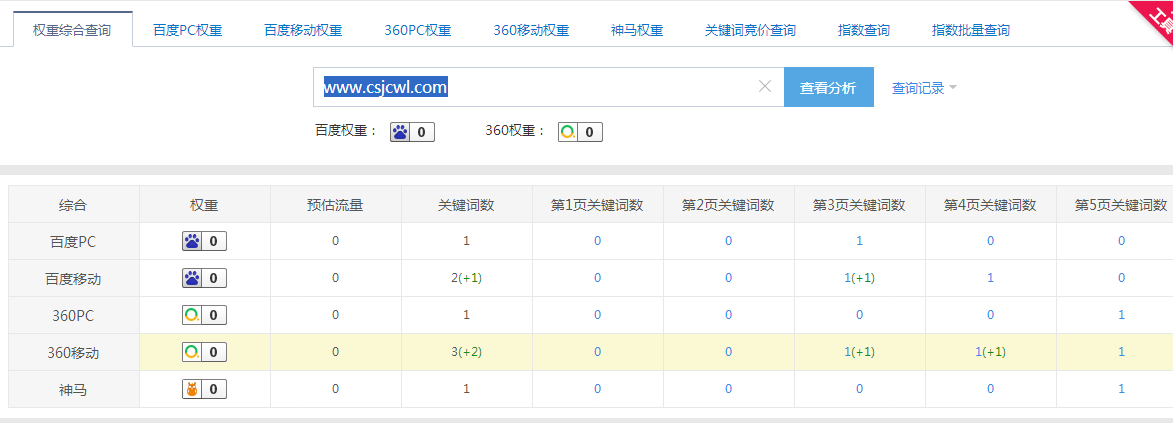This screenshot has width=1173, height=423.
Task: Click the red corner ribbon badge
Action: click(x=1155, y=14)
